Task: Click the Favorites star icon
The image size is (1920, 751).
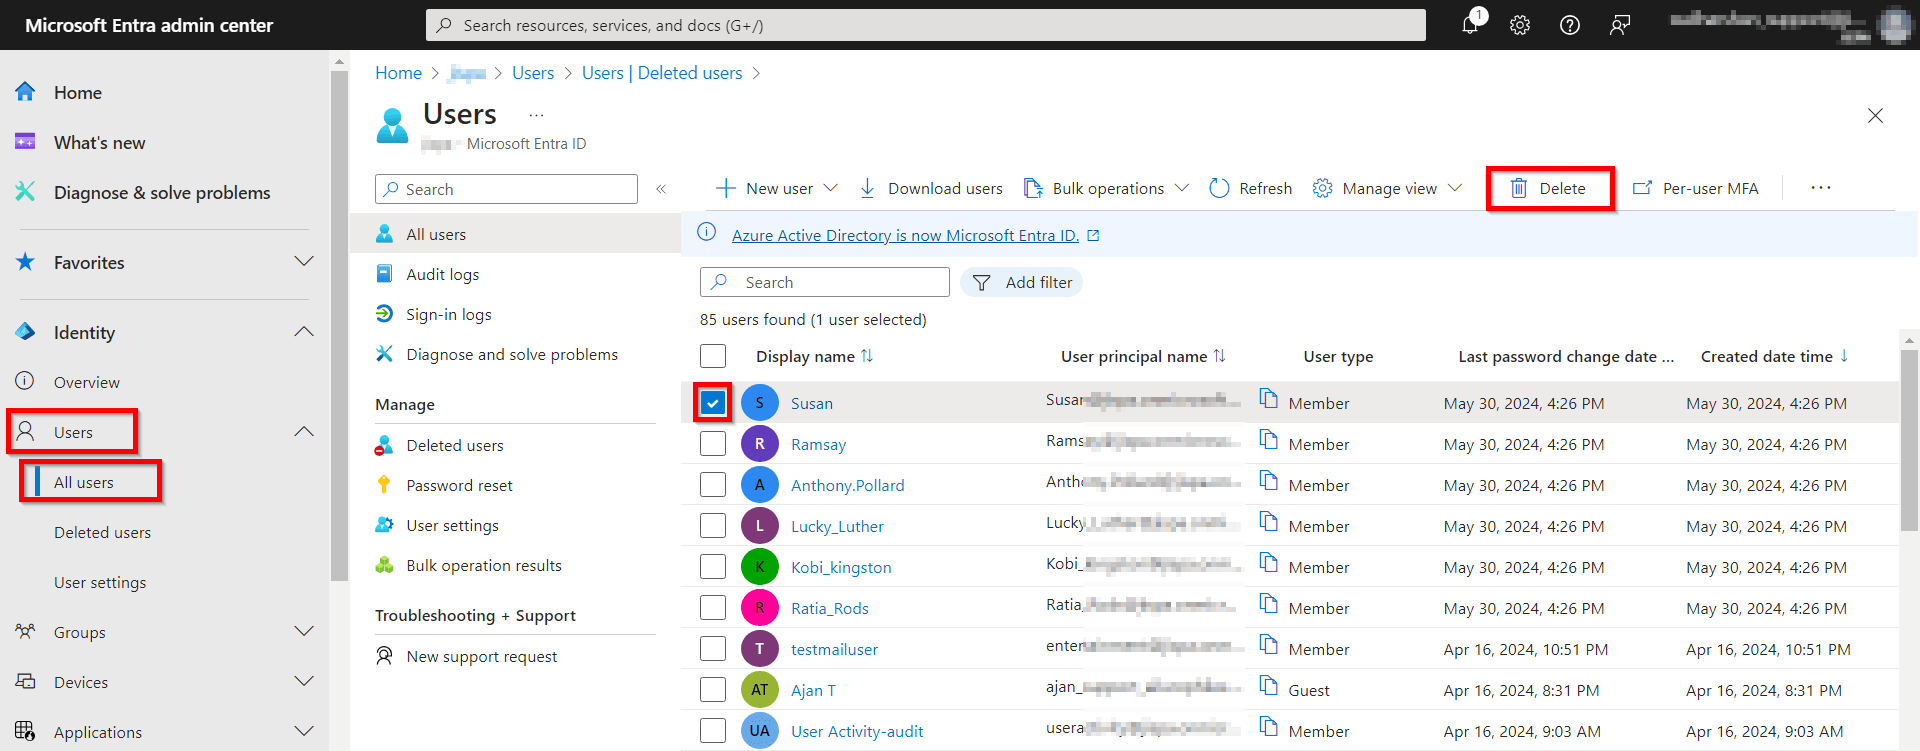Action: point(26,262)
